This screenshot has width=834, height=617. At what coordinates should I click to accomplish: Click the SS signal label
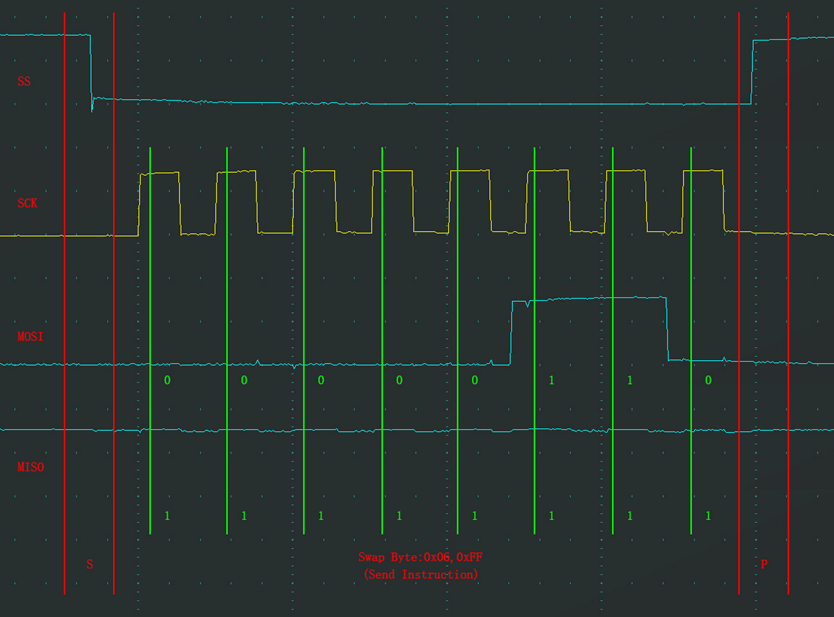point(24,81)
